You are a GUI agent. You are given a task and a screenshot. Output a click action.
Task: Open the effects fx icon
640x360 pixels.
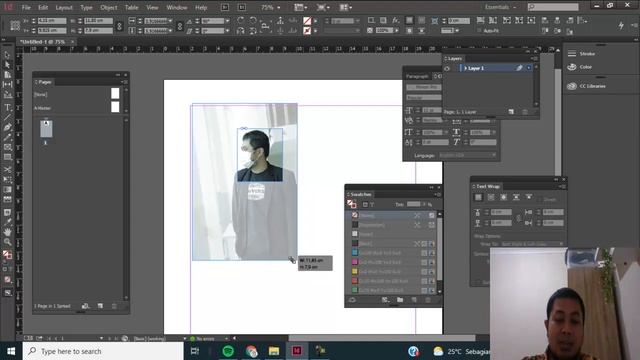point(396,20)
